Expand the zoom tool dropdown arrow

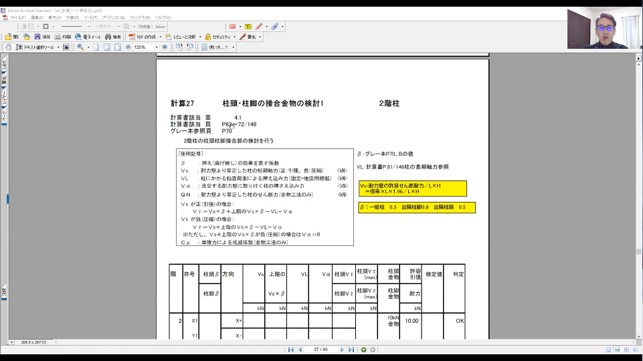(x=88, y=47)
